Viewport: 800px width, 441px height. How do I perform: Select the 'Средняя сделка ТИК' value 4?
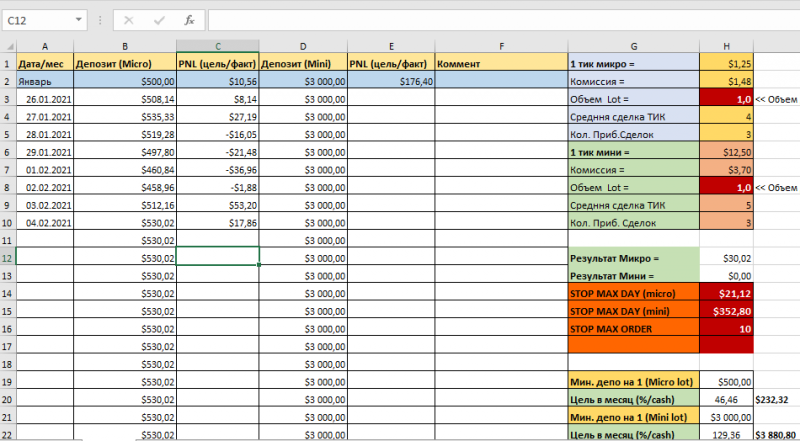pyautogui.click(x=727, y=117)
